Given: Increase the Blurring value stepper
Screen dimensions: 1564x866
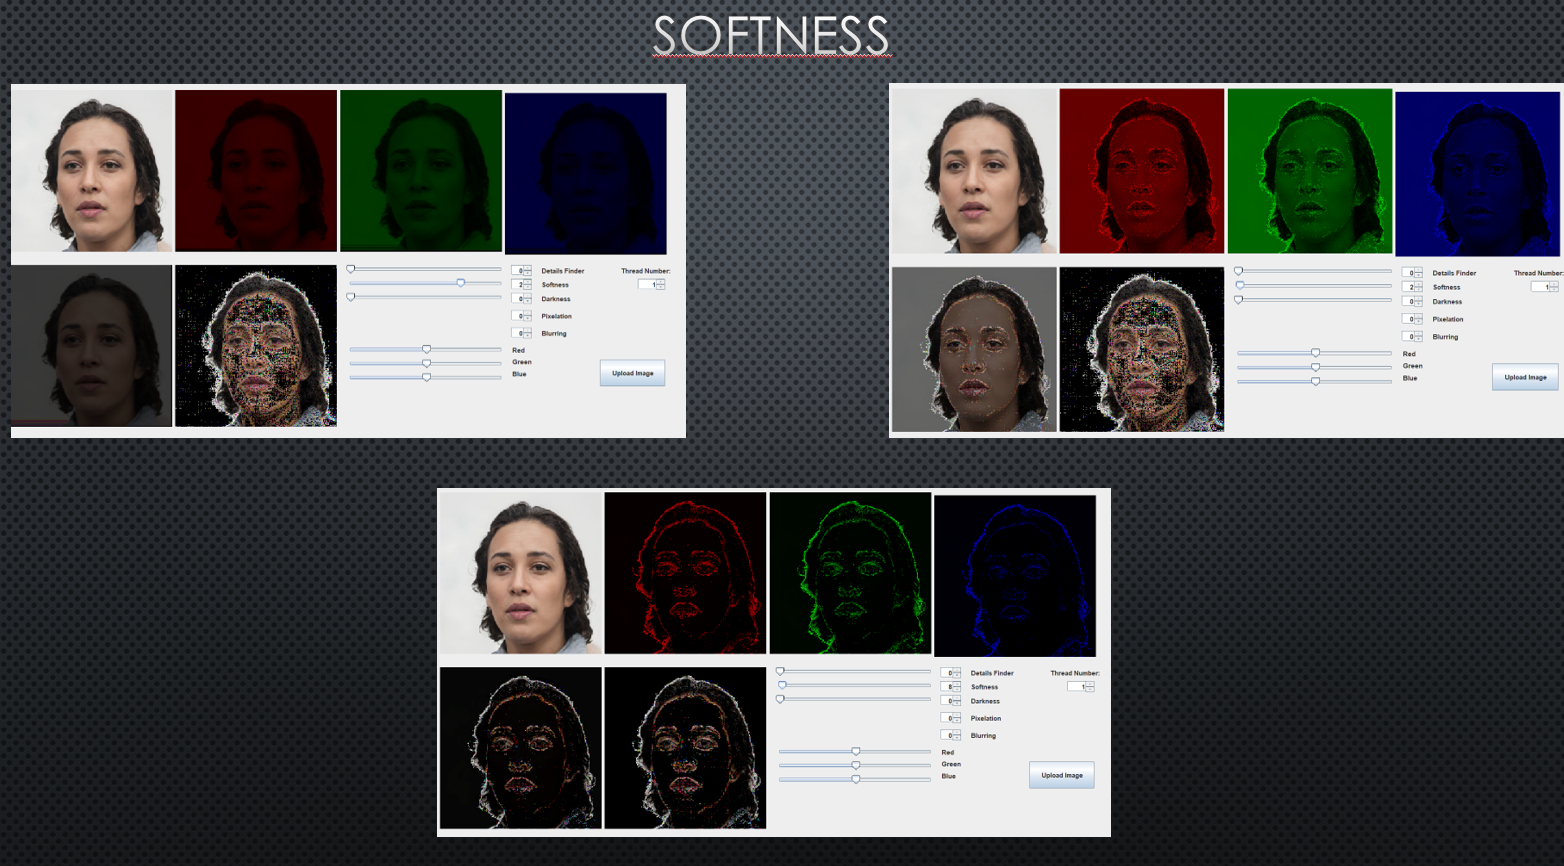Looking at the screenshot, I should click(957, 732).
